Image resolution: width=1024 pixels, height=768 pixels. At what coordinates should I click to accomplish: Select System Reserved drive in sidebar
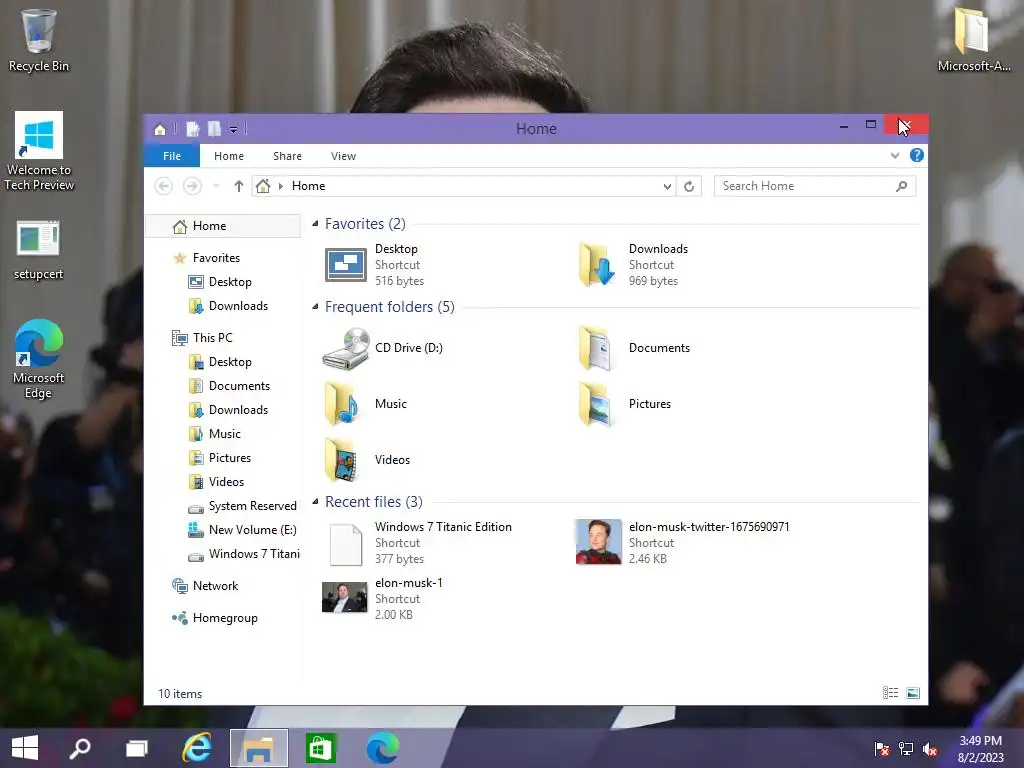252,506
